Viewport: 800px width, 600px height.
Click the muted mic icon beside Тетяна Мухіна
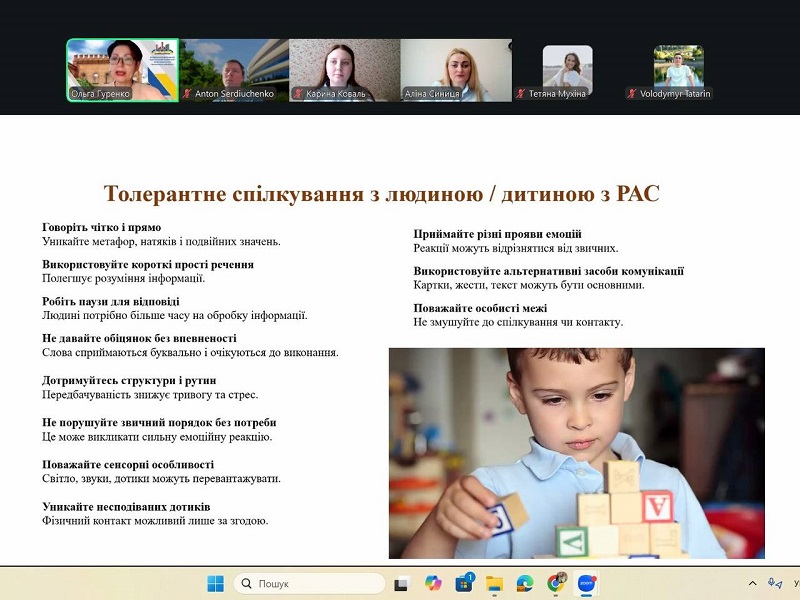(x=521, y=94)
